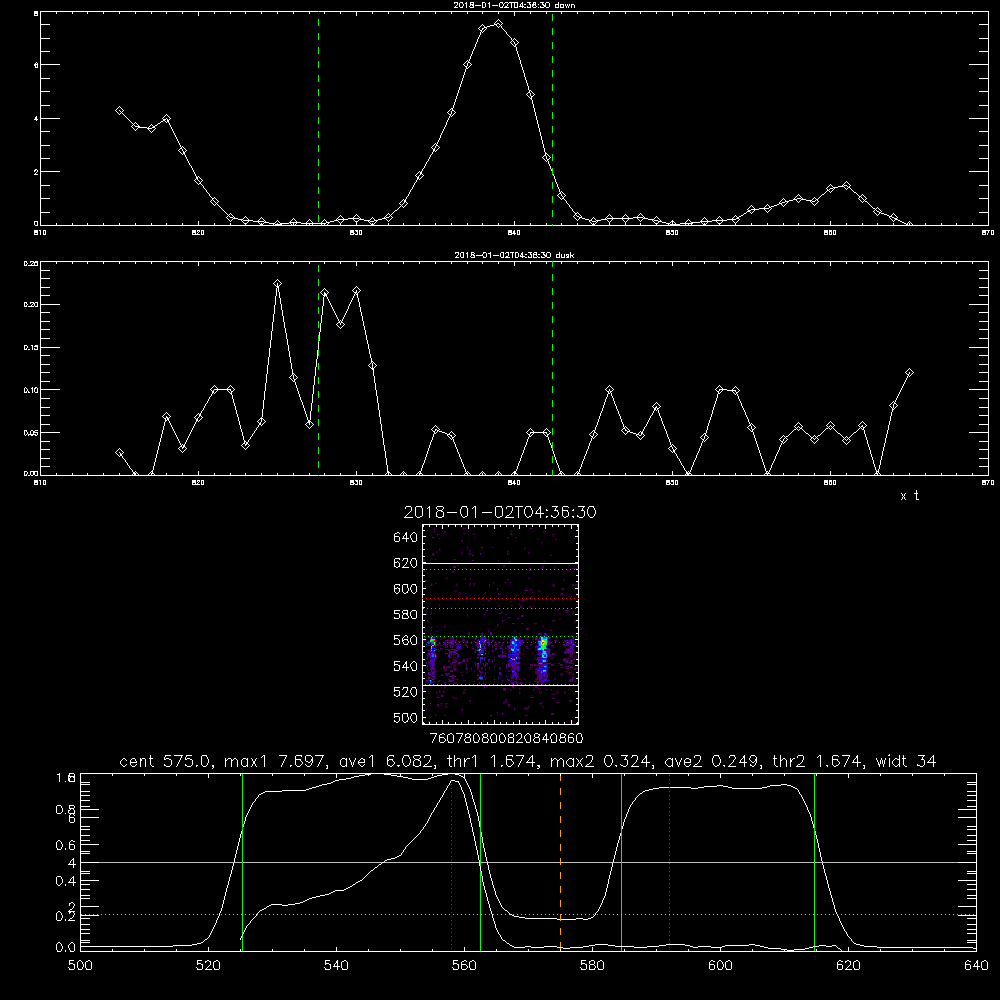Image resolution: width=1000 pixels, height=1000 pixels.
Task: Click the '520' y-axis label of color image
Action: (x=406, y=692)
